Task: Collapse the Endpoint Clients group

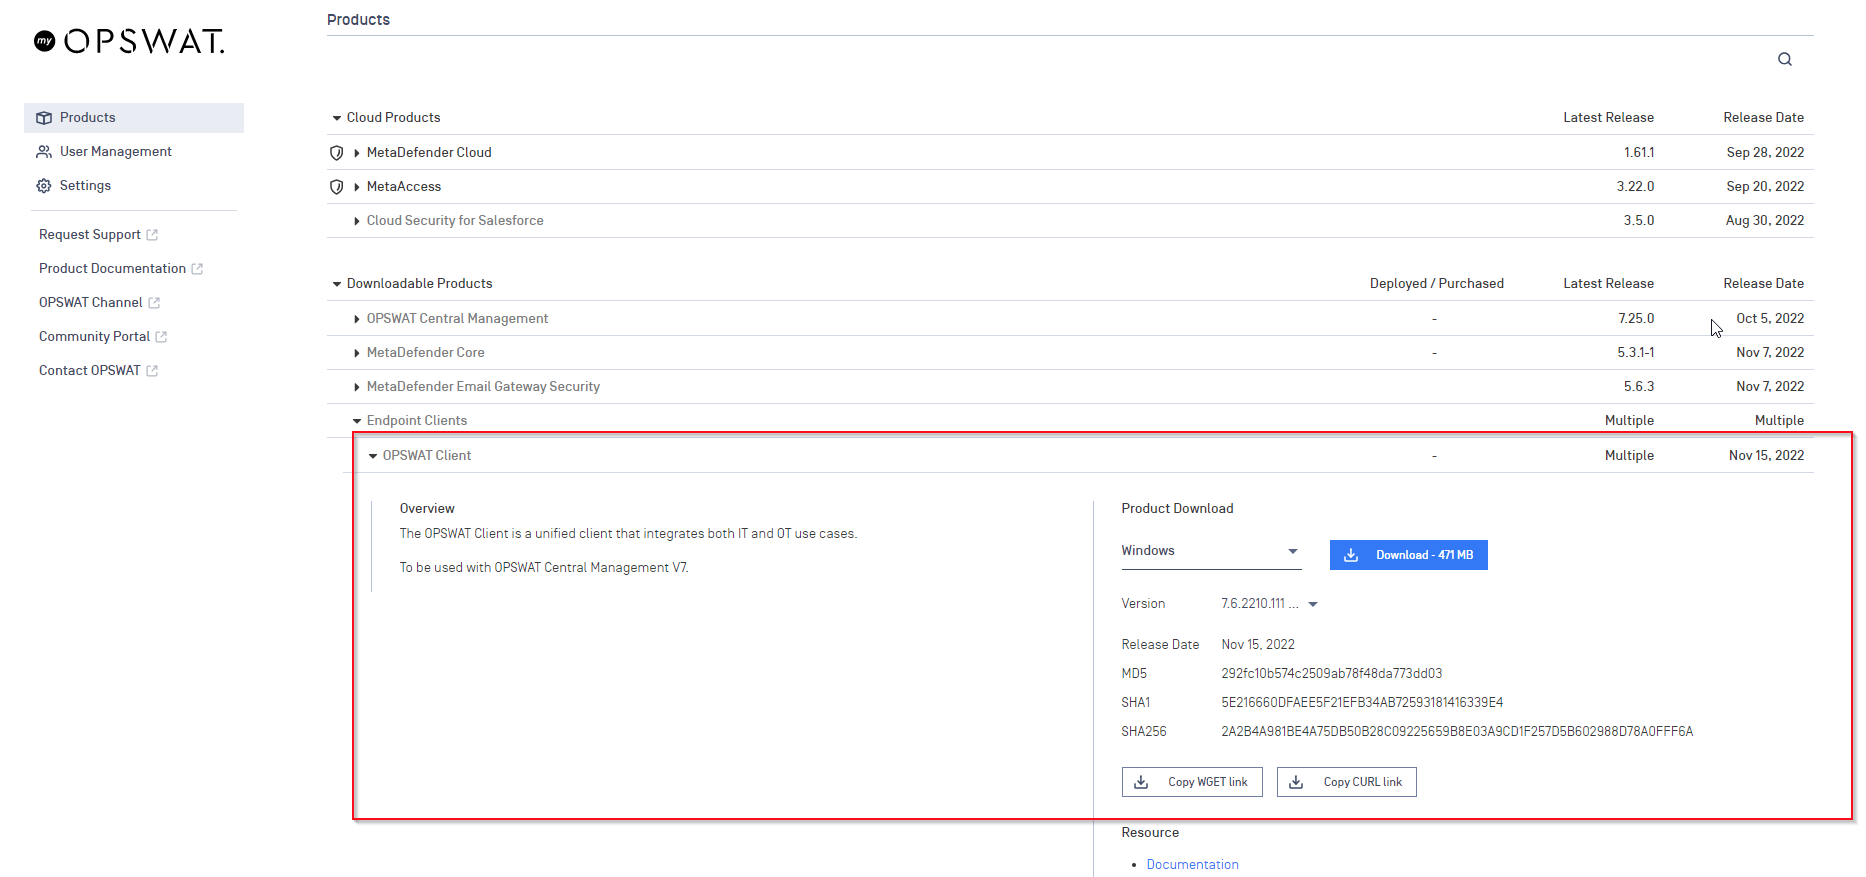Action: click(356, 421)
